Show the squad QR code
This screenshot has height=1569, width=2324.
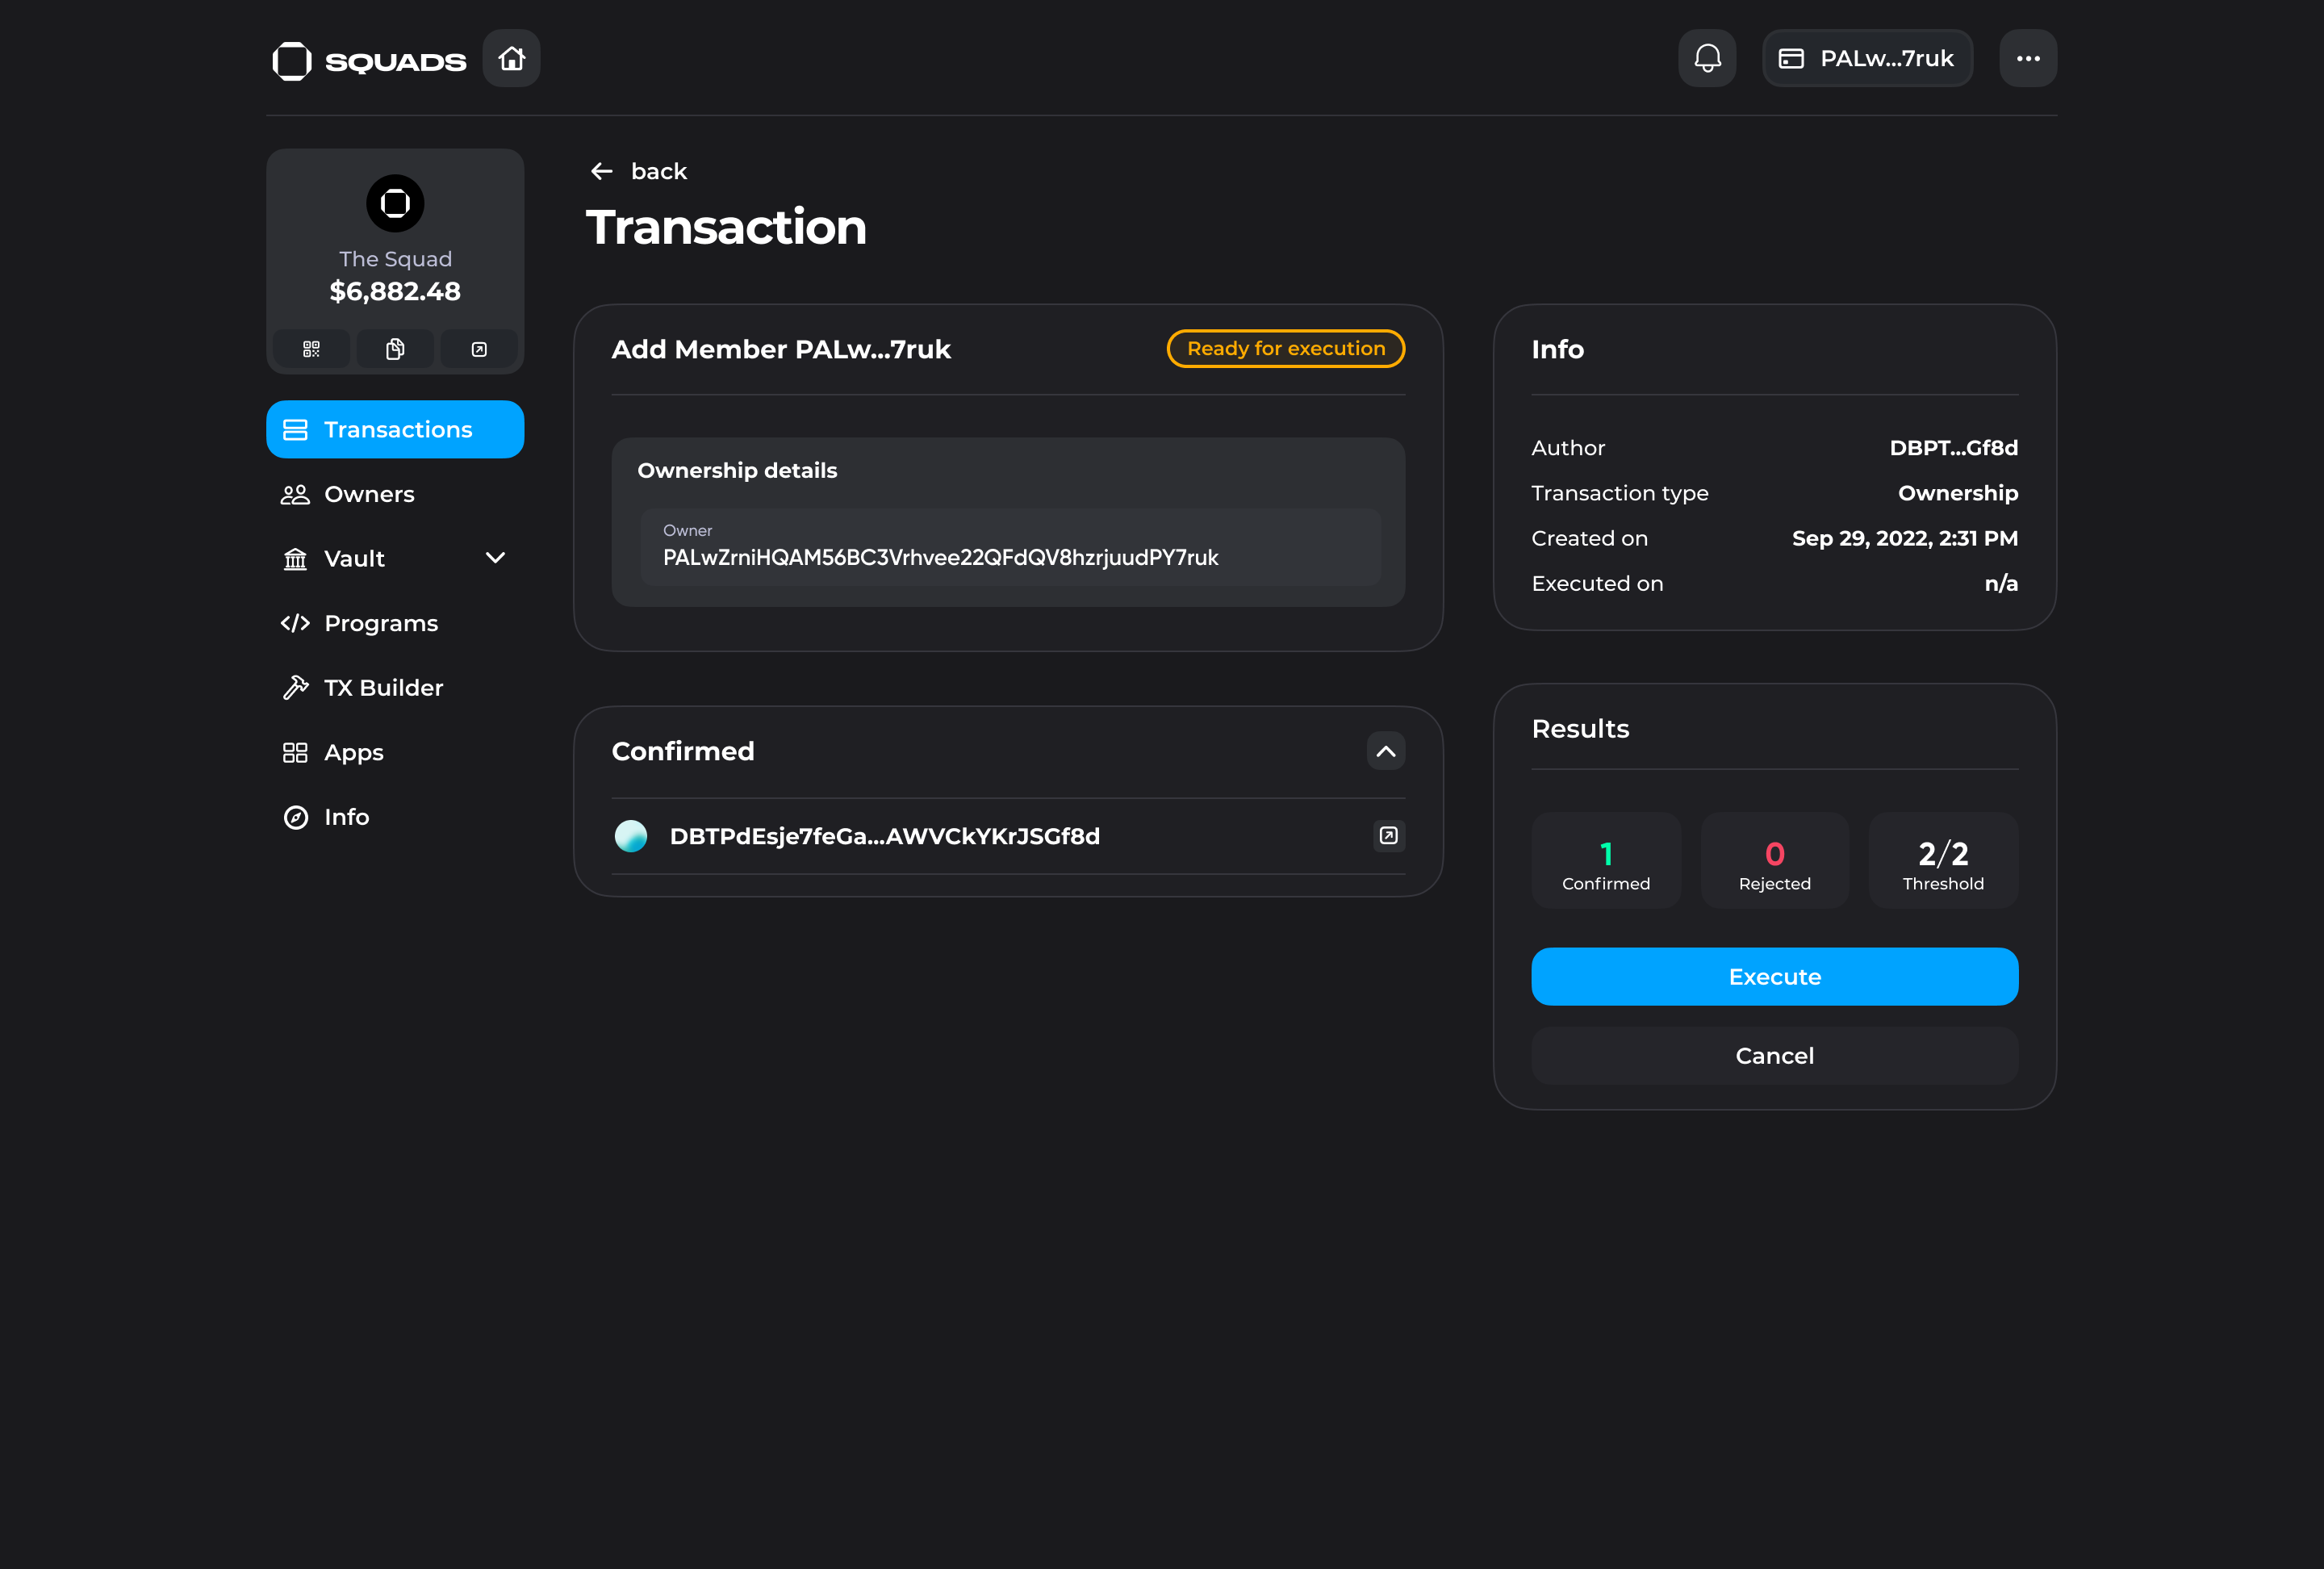311,349
